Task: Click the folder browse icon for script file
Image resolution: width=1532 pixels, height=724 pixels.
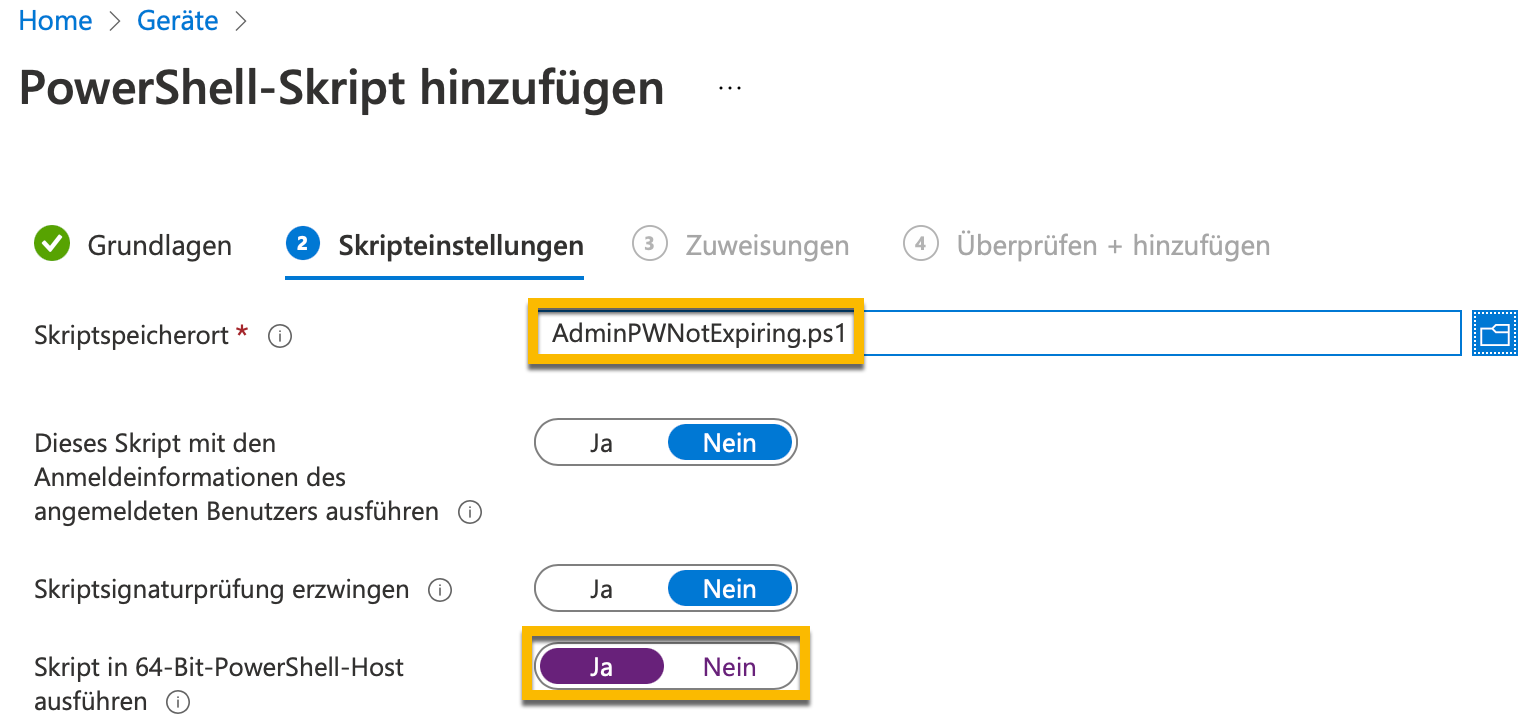Action: point(1495,334)
